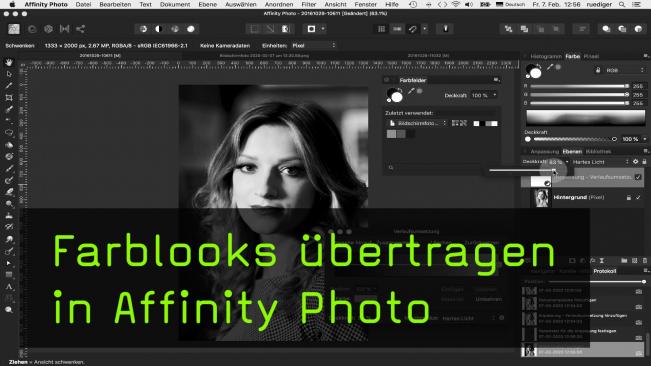Open the Ebene menu

(208, 5)
